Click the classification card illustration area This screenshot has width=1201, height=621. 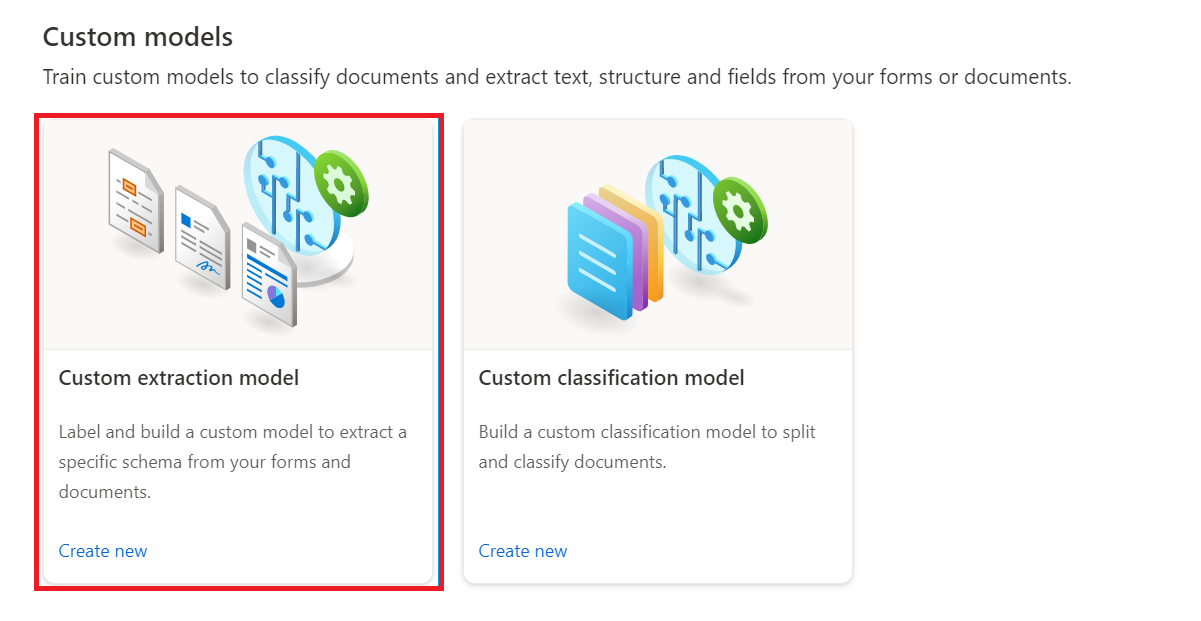point(657,230)
